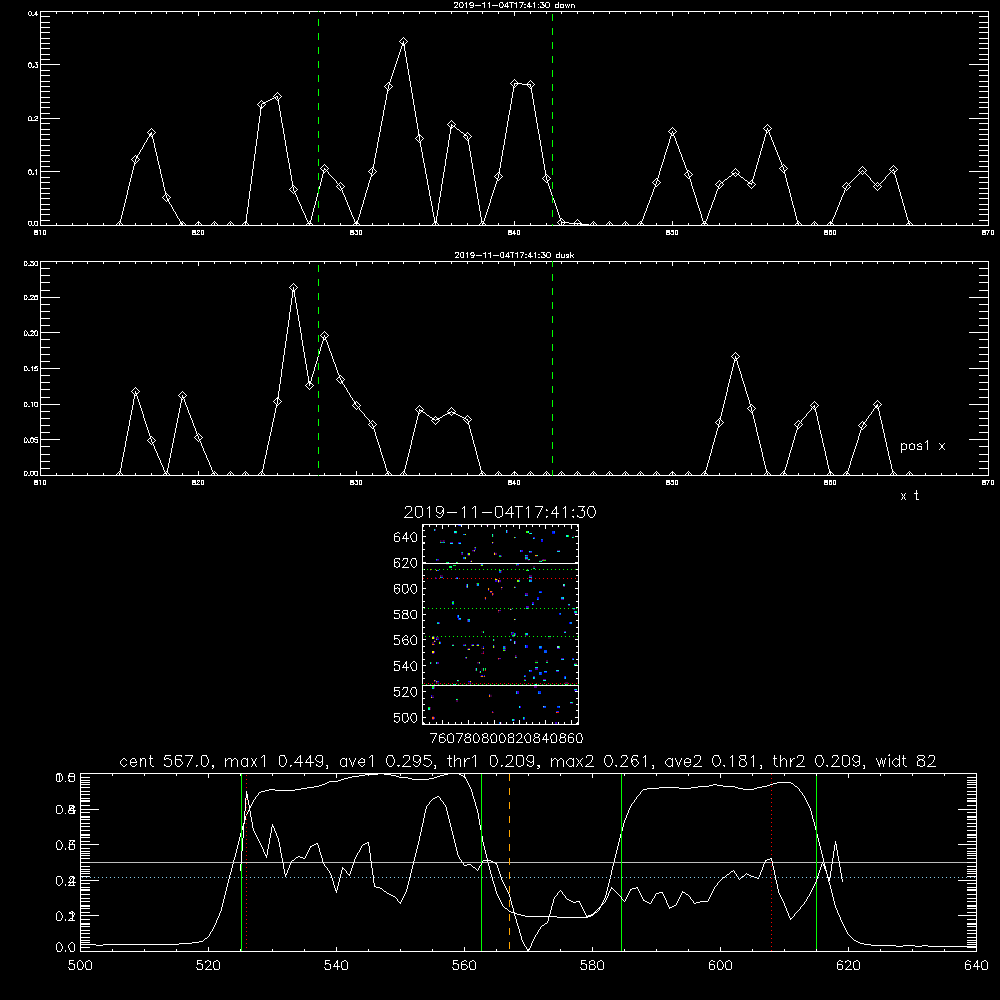
Task: Click the left green dashed line in dawn plot
Action: coord(318,118)
